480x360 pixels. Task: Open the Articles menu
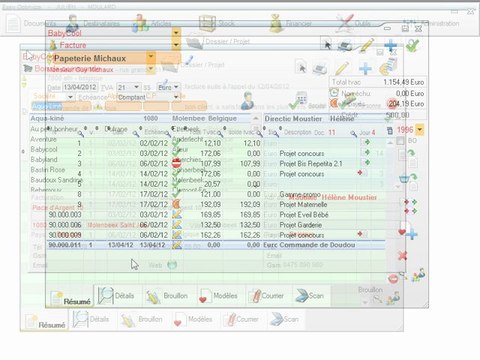tap(152, 24)
